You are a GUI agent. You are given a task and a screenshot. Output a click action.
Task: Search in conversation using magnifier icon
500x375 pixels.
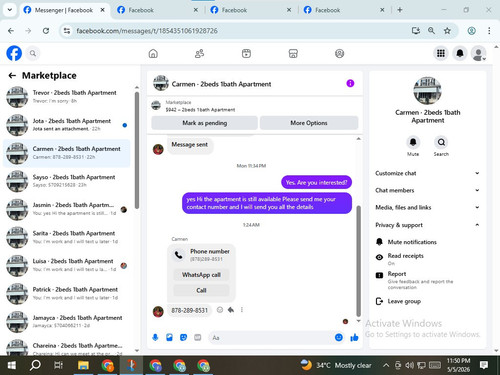(x=441, y=142)
